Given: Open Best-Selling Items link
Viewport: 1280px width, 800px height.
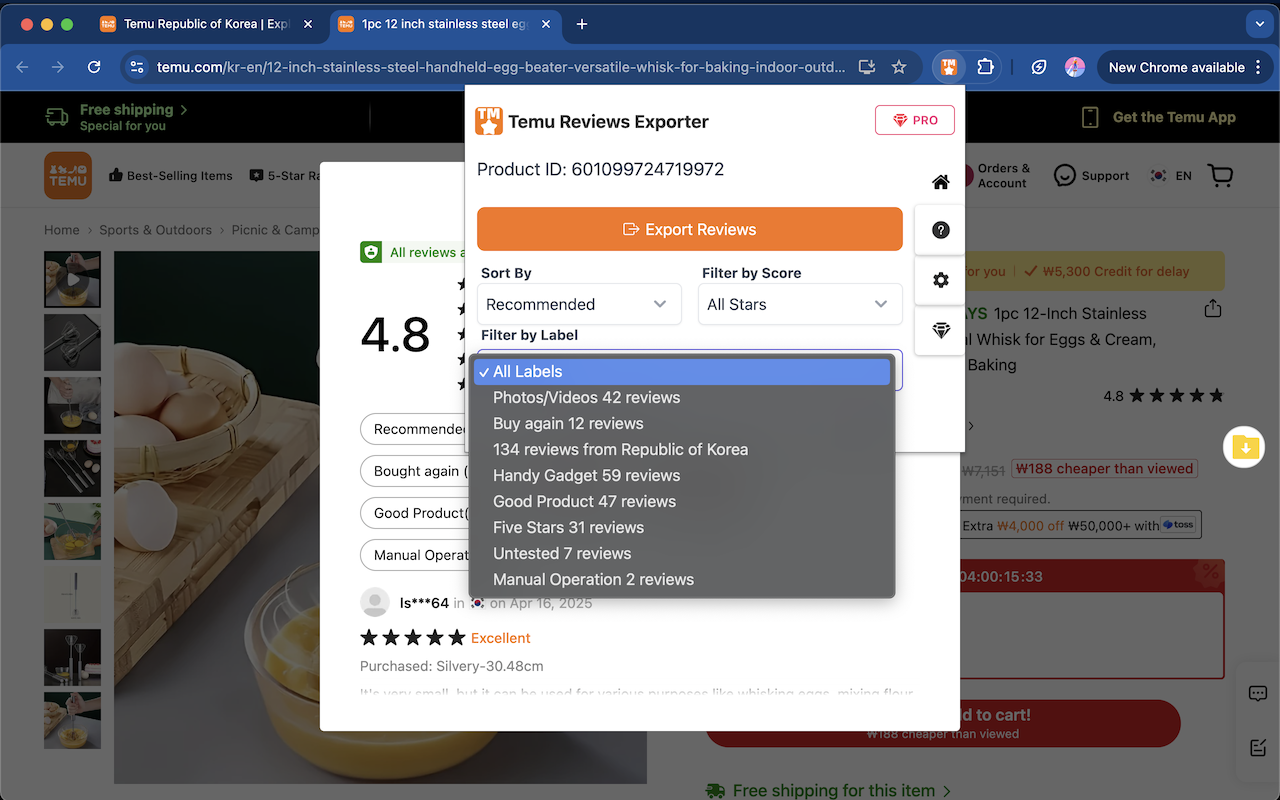Looking at the screenshot, I should click(170, 176).
